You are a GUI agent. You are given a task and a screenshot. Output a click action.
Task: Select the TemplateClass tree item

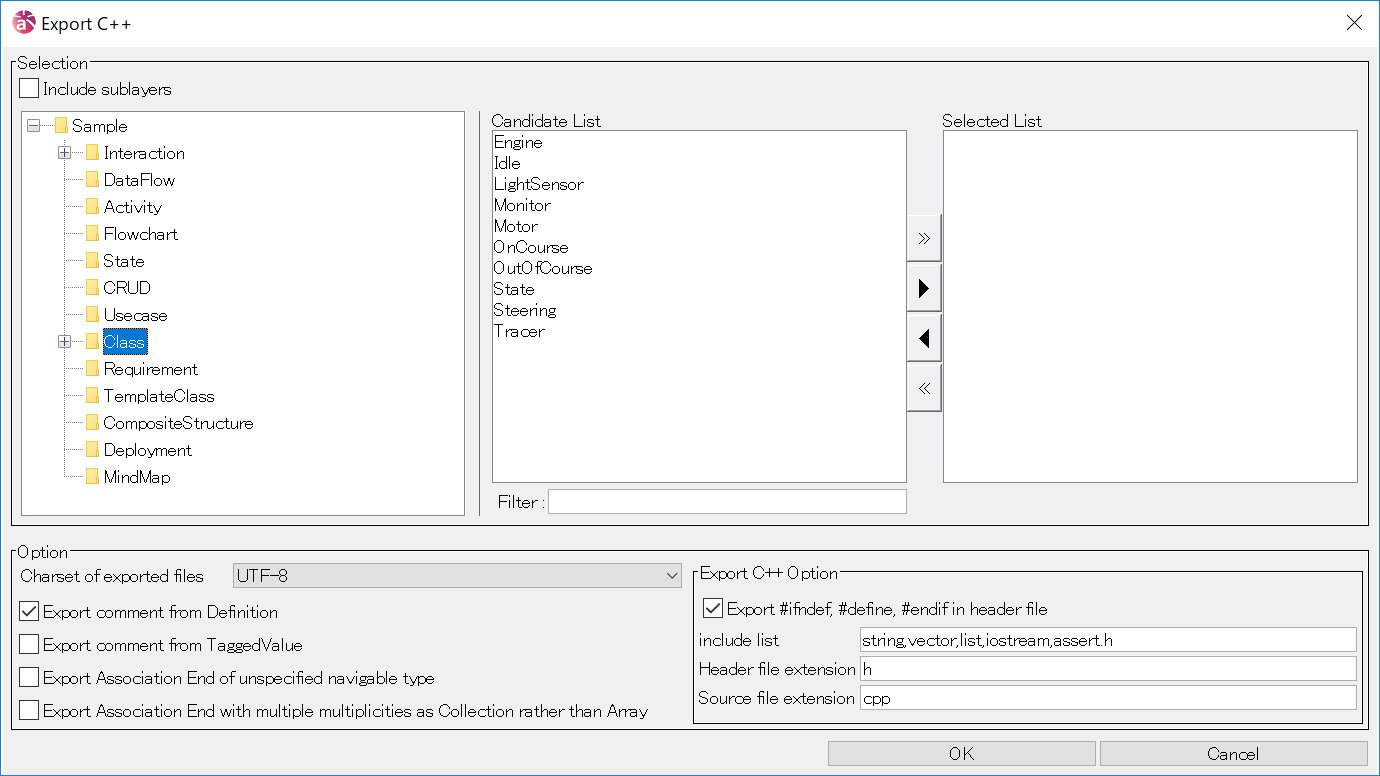(x=158, y=396)
